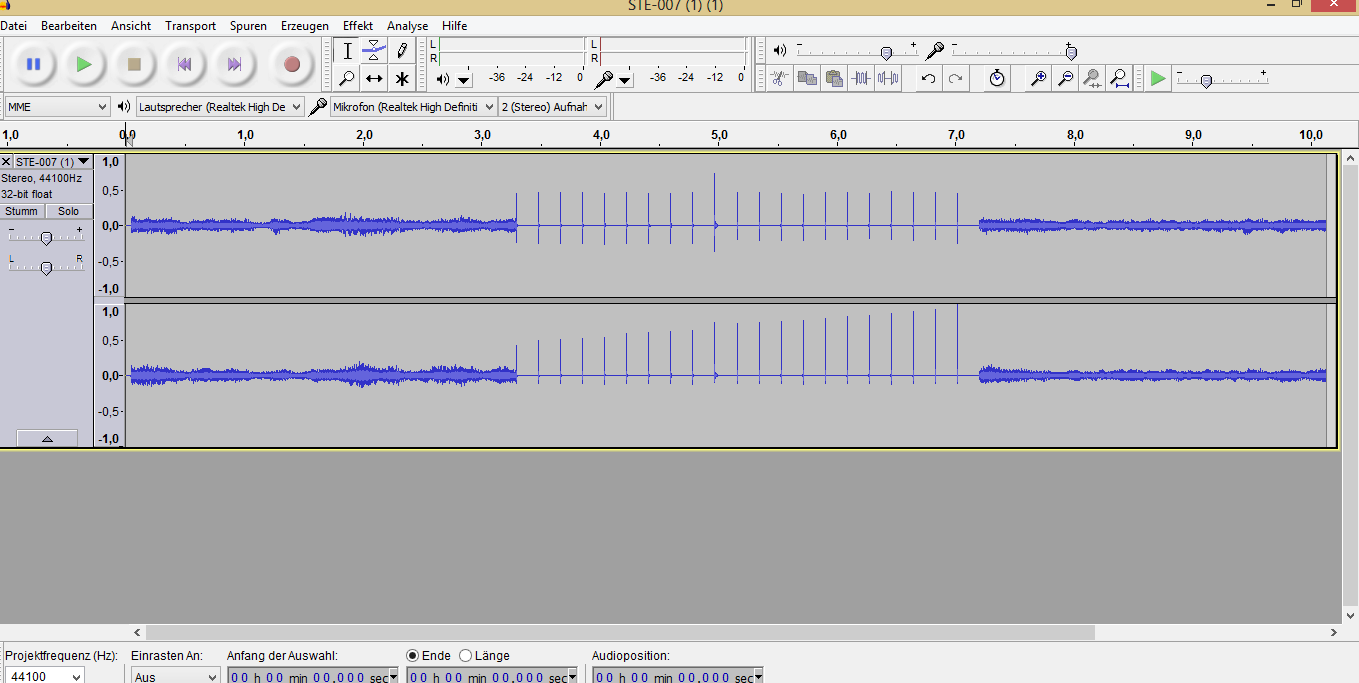Click the Play-at-speed green arrow
The height and width of the screenshot is (683, 1359).
[1158, 78]
